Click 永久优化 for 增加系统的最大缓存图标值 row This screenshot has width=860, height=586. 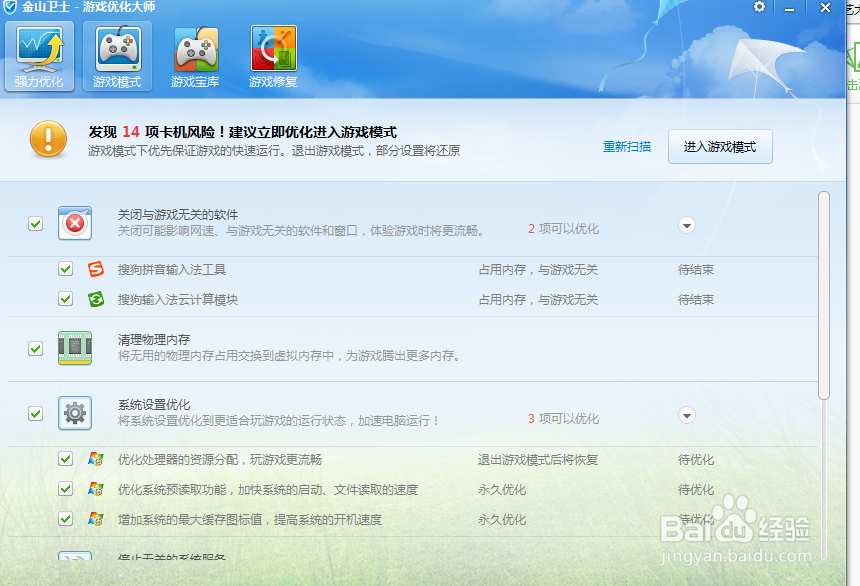[502, 519]
